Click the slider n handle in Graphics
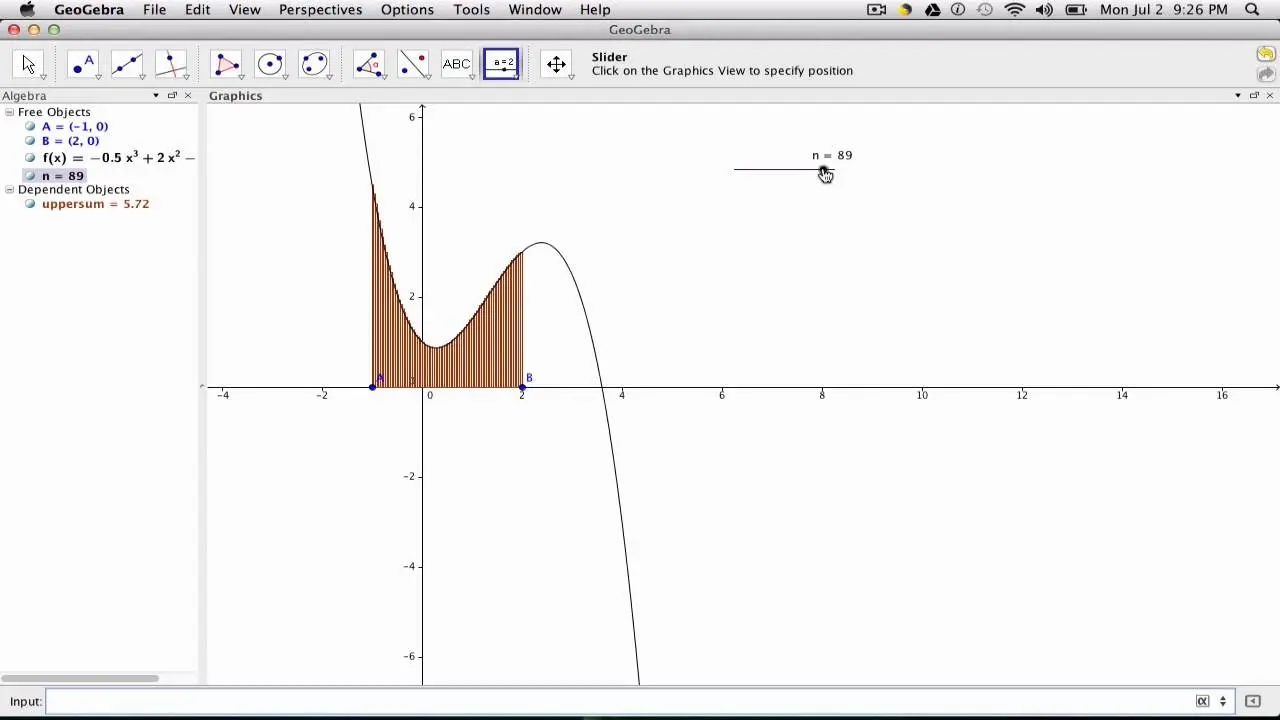This screenshot has width=1280, height=720. coord(823,169)
